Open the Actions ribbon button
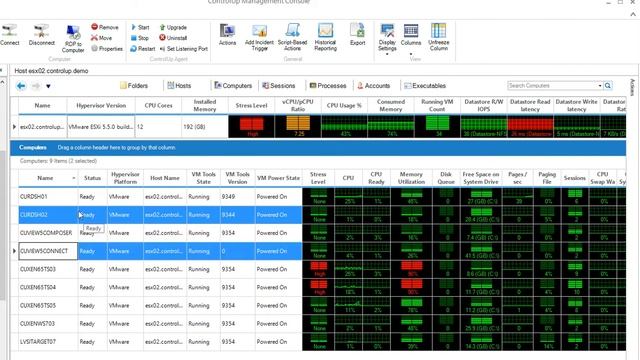This screenshot has width=640, height=360. pyautogui.click(x=227, y=34)
